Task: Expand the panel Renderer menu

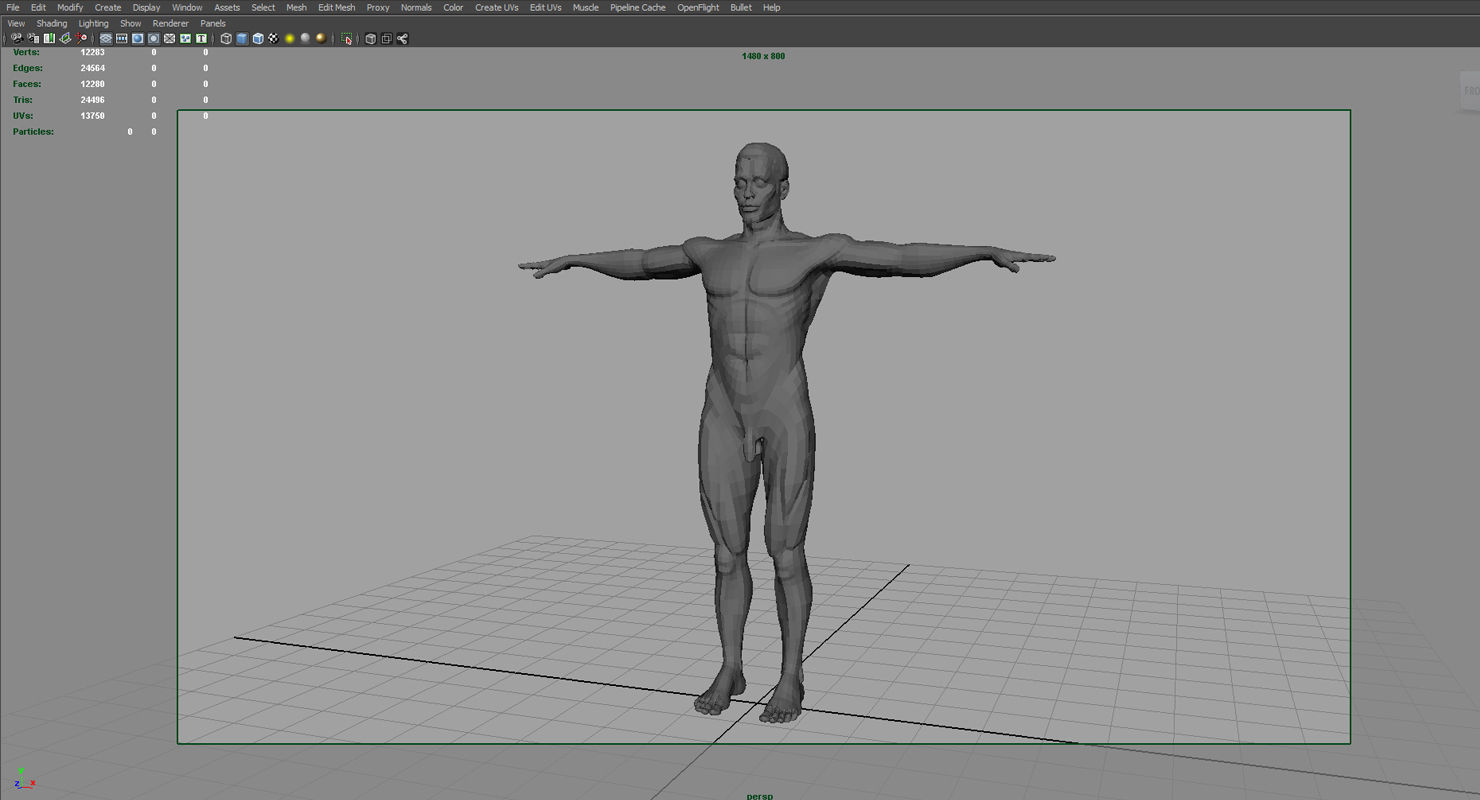Action: click(x=170, y=23)
